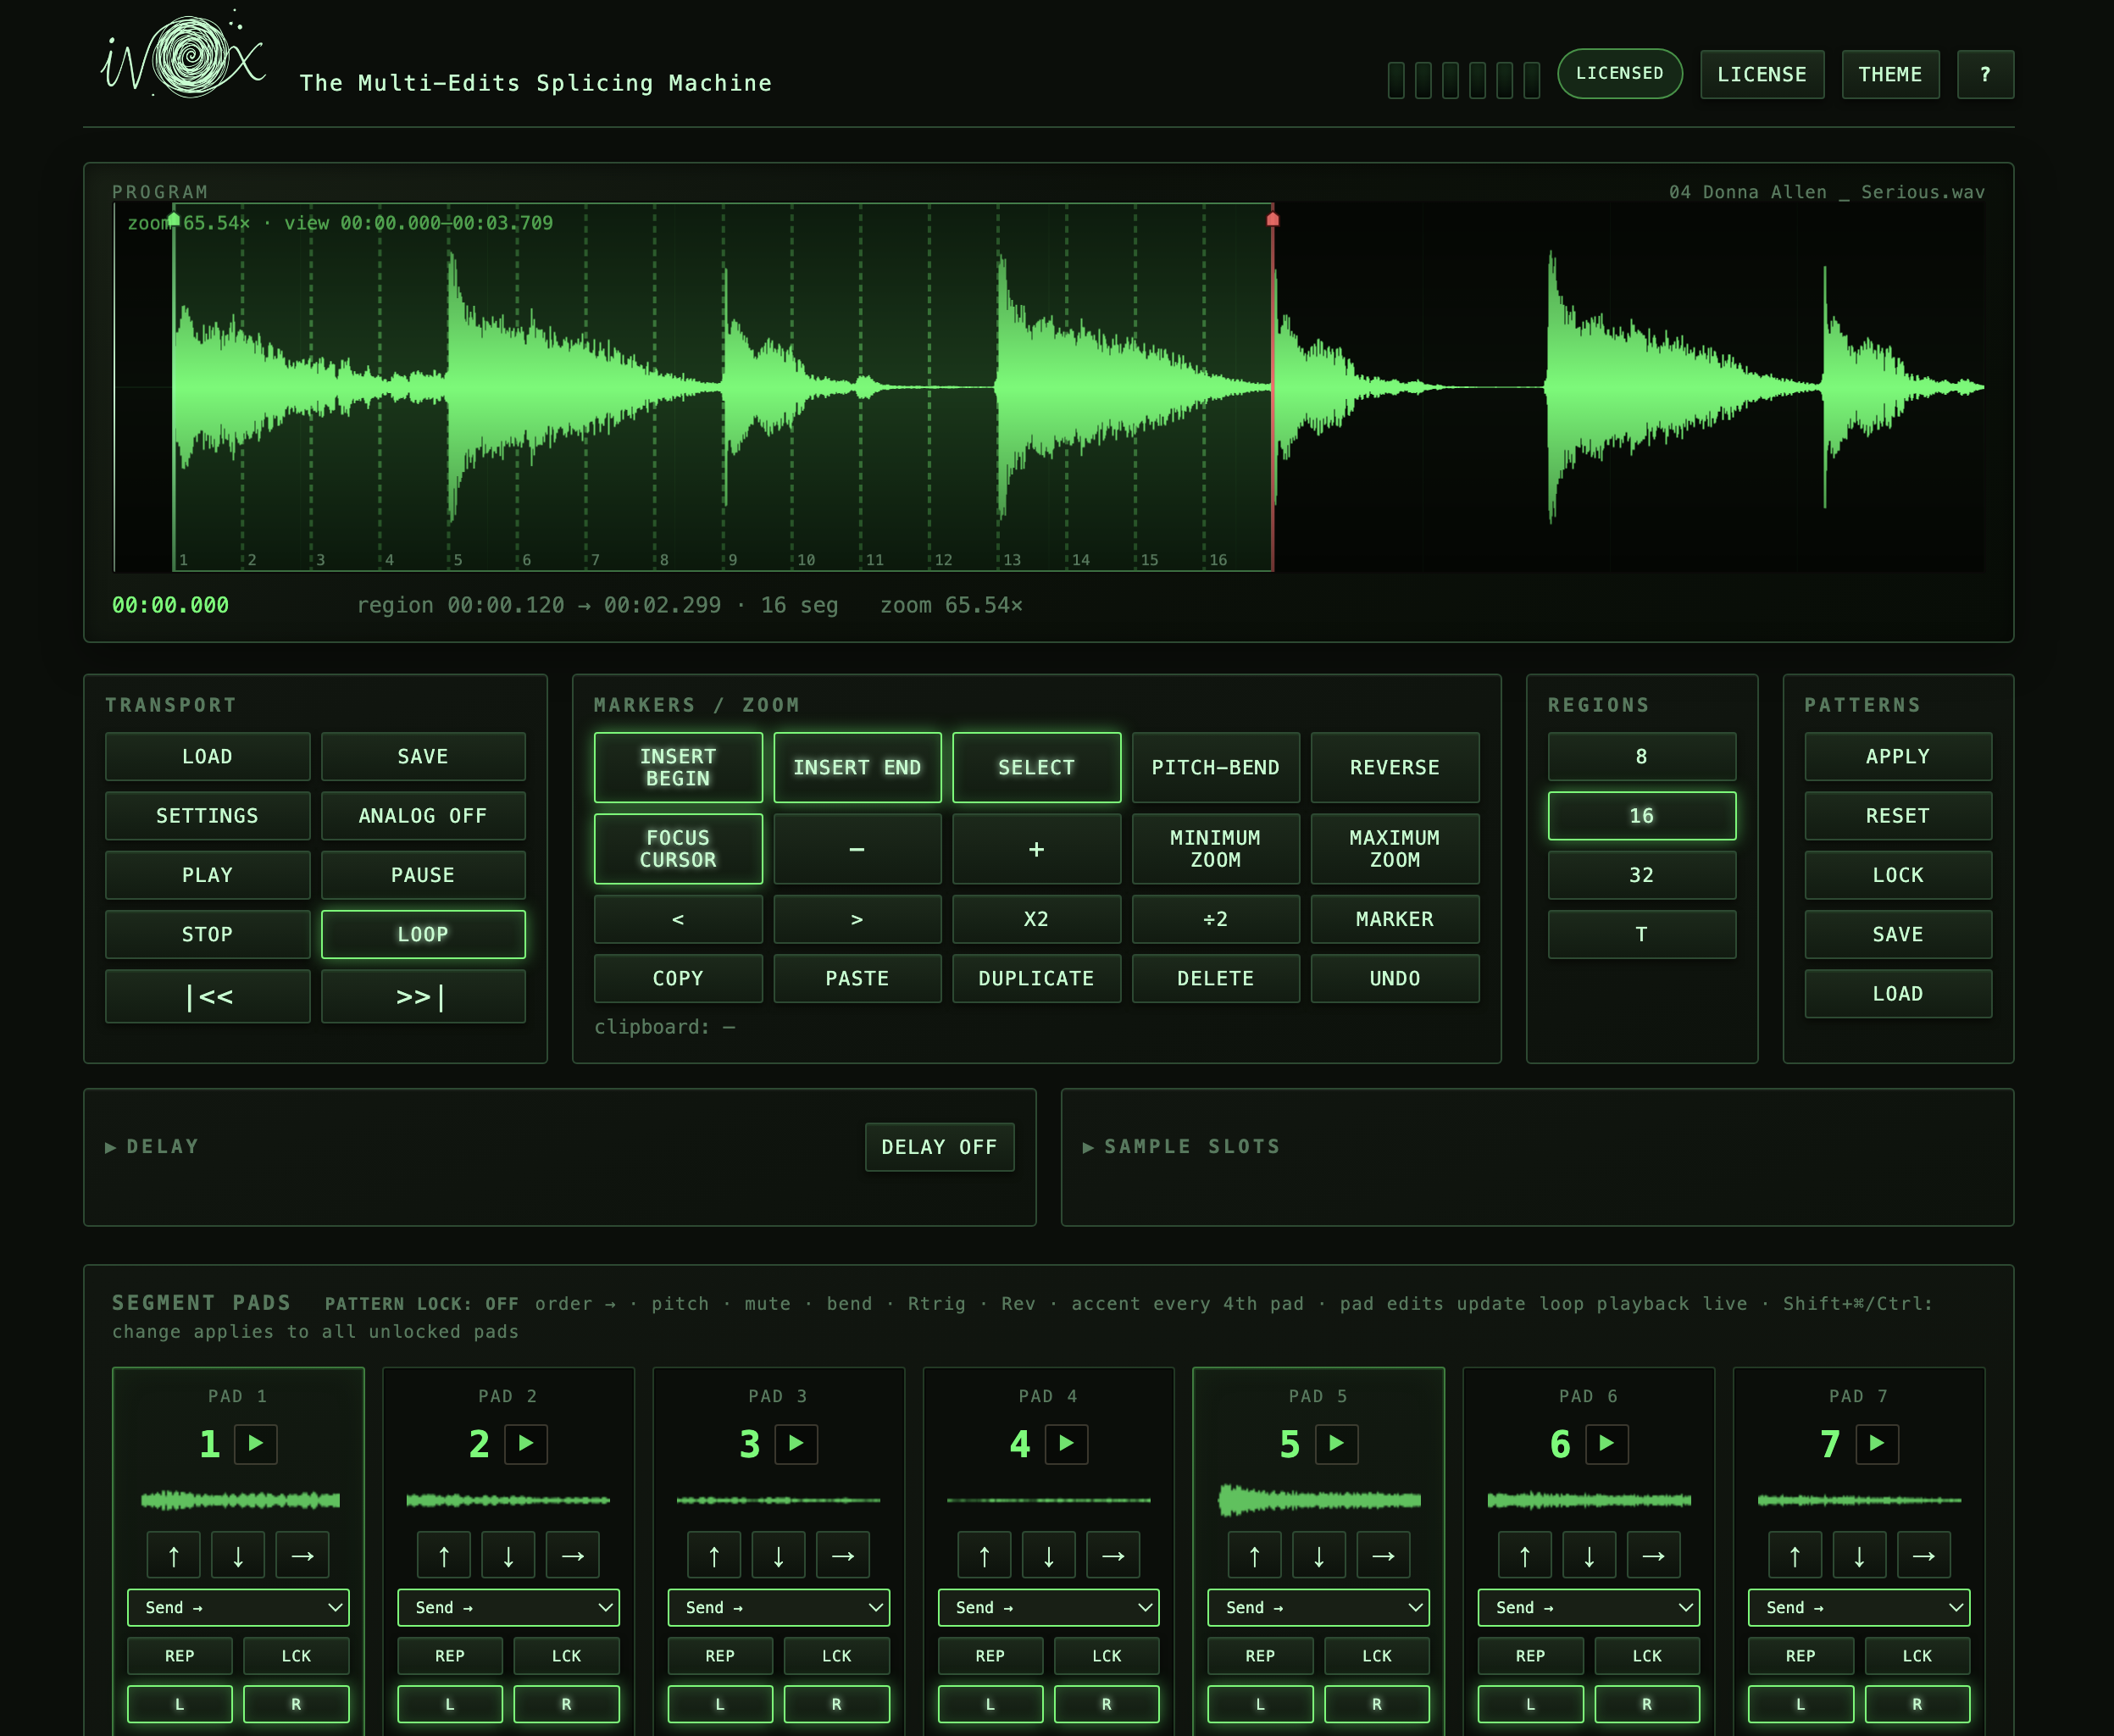This screenshot has height=1736, width=2114.
Task: Click Pad 1 down arrow icon
Action: pyautogui.click(x=238, y=1555)
